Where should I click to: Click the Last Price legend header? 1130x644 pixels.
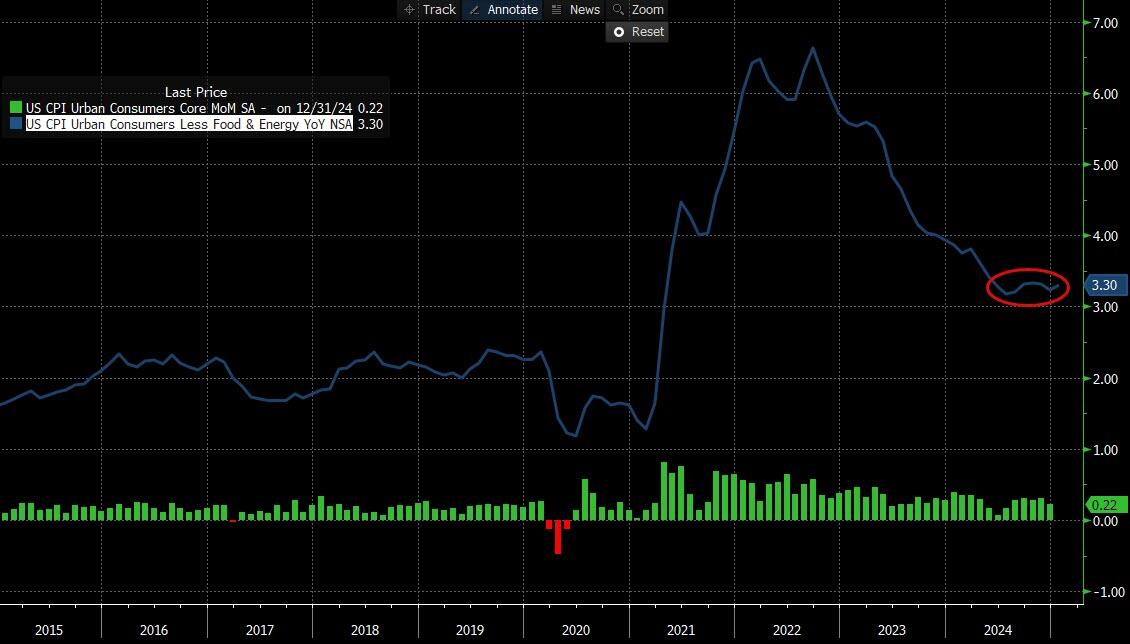coord(196,92)
